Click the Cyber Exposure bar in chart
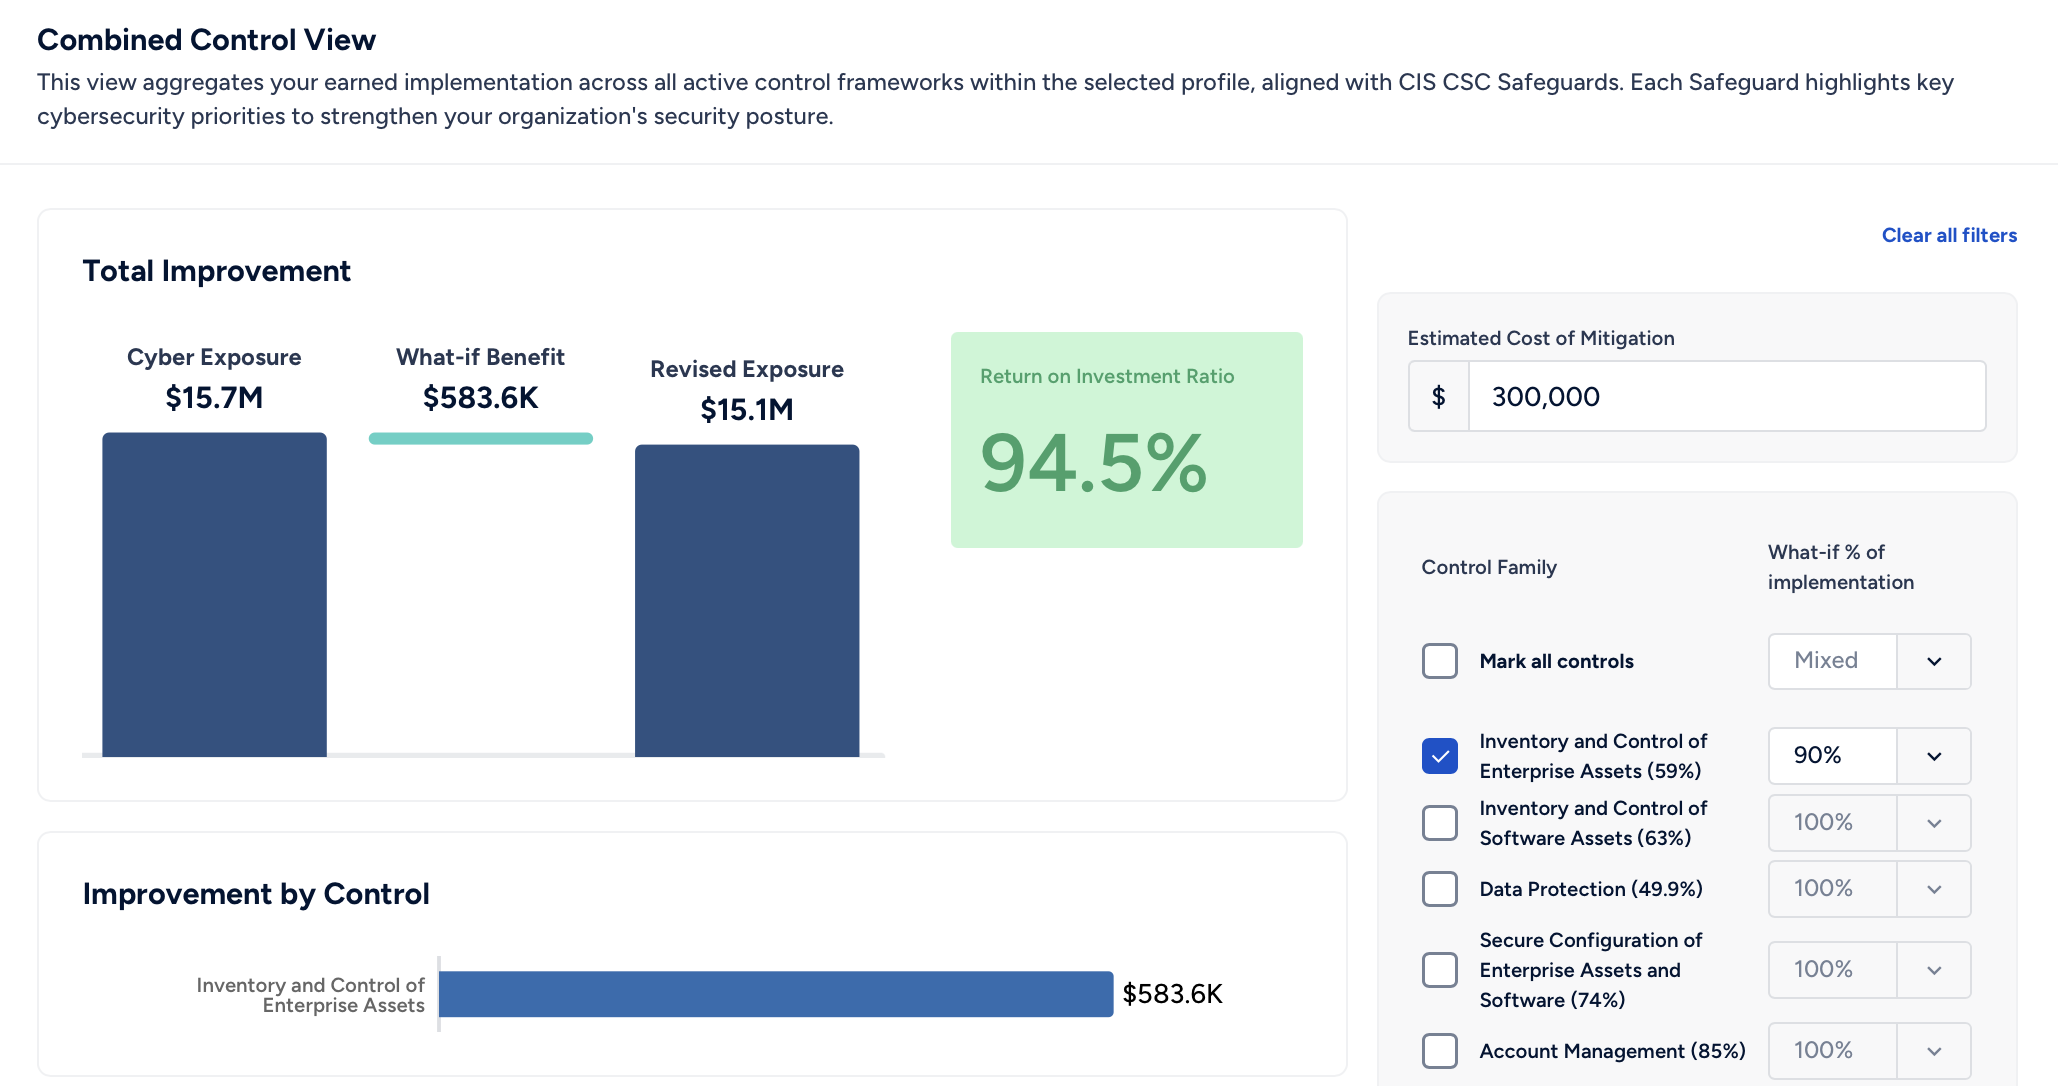This screenshot has height=1086, width=2058. [x=214, y=595]
